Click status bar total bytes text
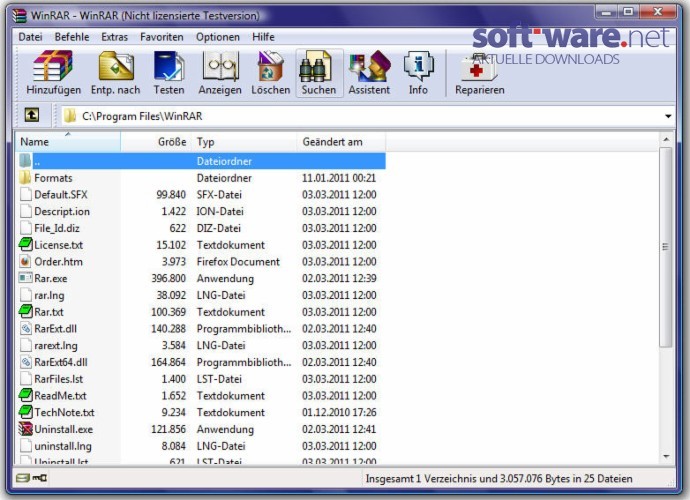 click(x=499, y=478)
